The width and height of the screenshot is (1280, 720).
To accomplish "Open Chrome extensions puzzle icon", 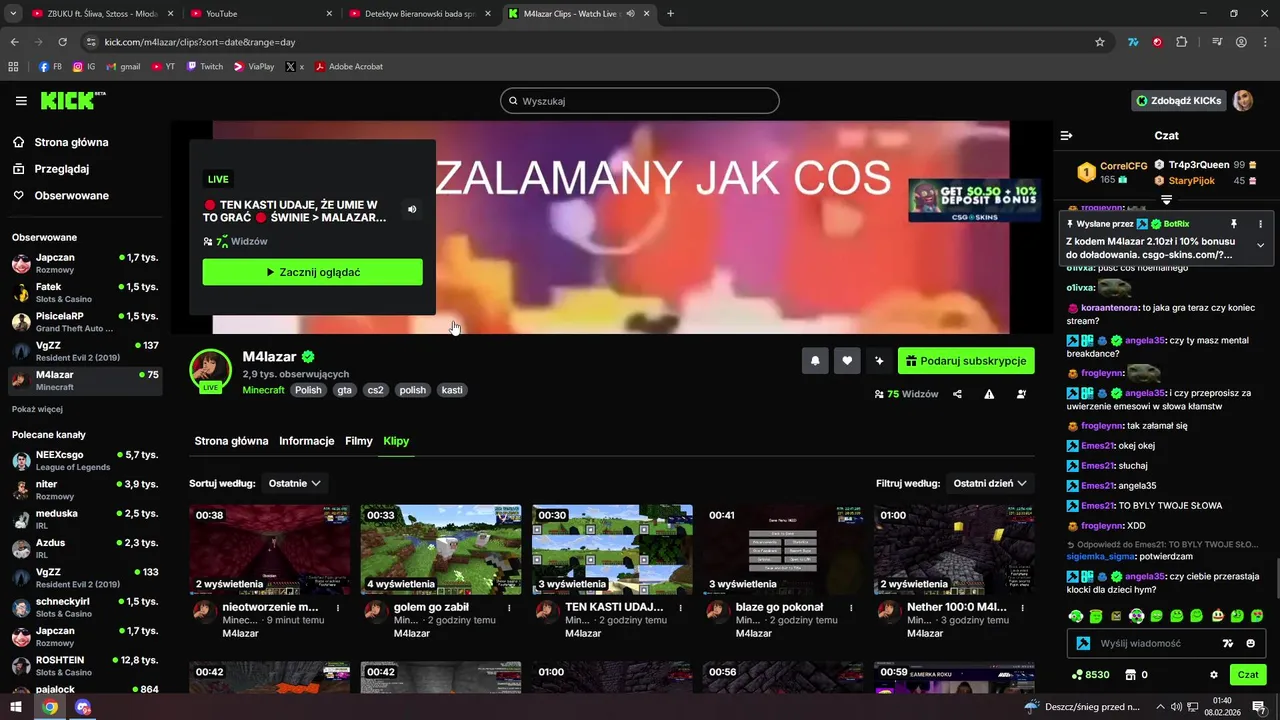I will [x=1182, y=42].
